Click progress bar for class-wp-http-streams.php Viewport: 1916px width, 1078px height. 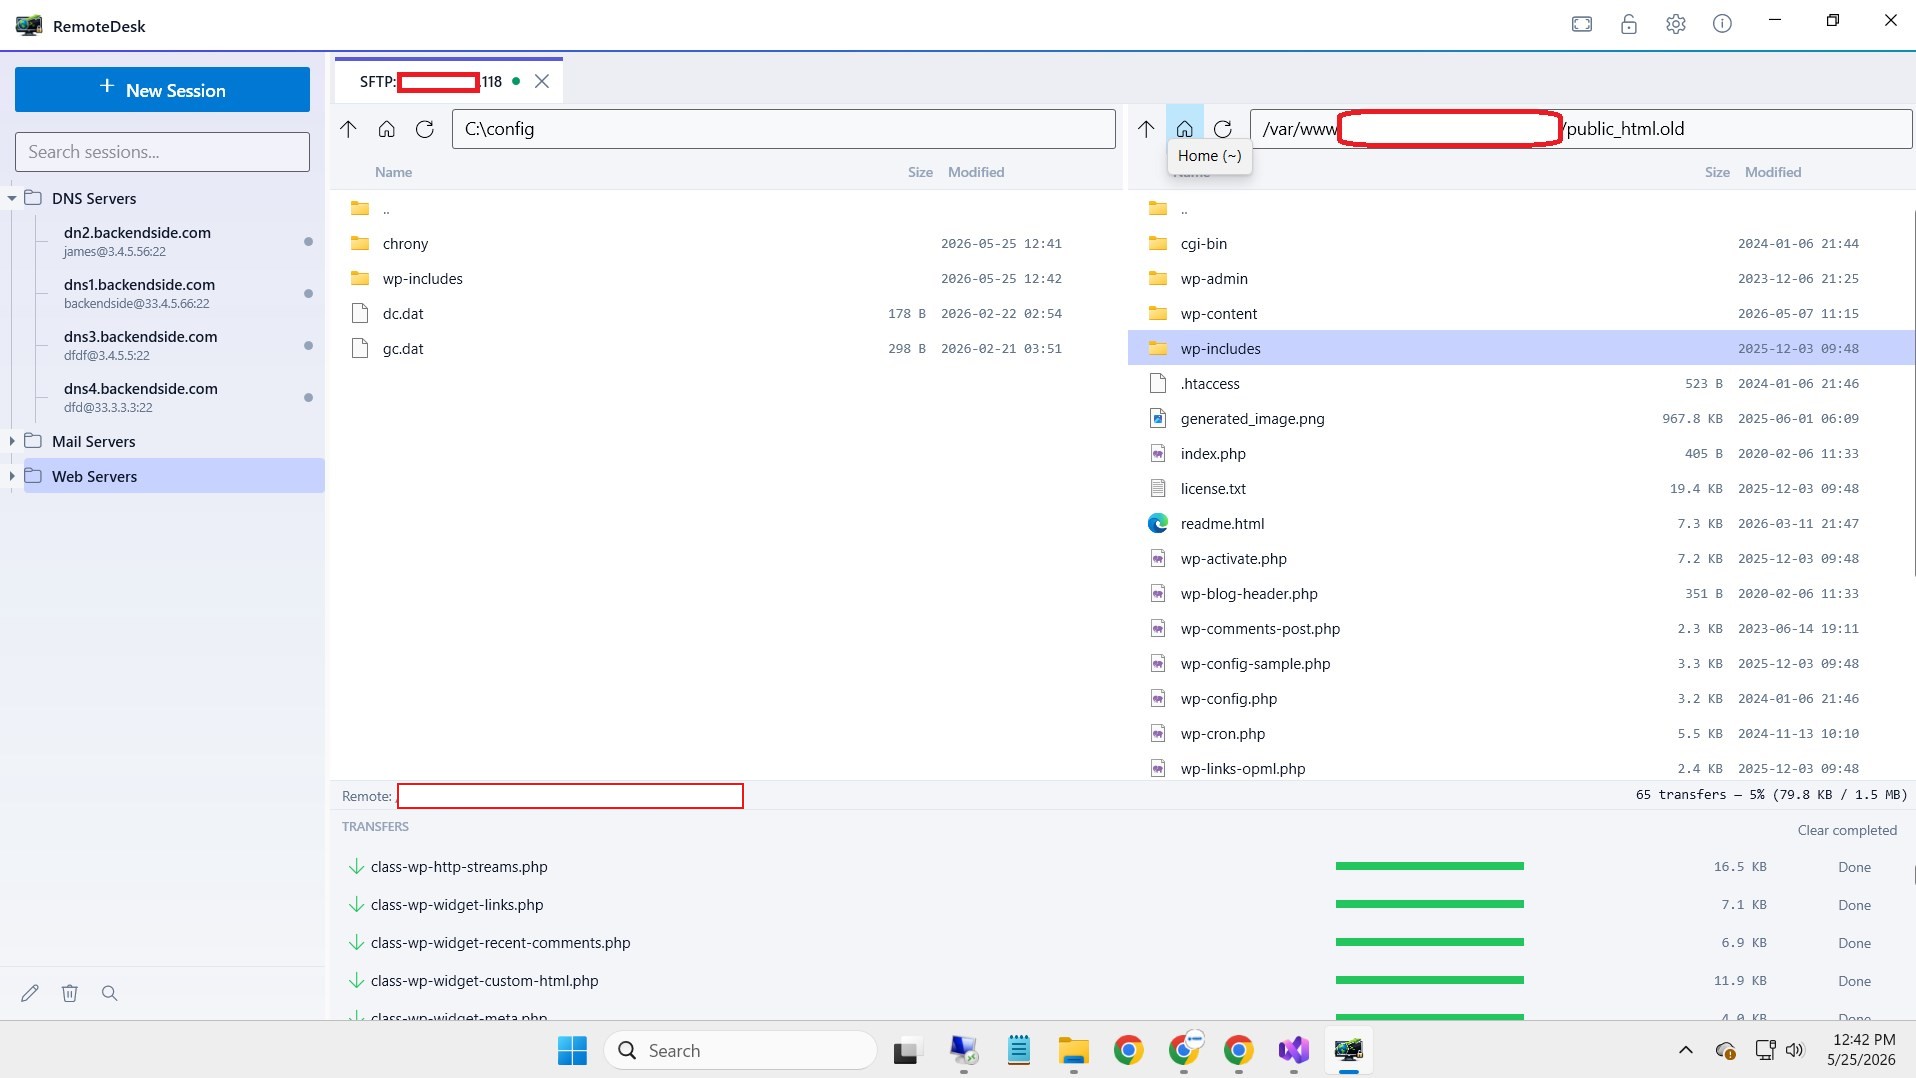coord(1429,866)
